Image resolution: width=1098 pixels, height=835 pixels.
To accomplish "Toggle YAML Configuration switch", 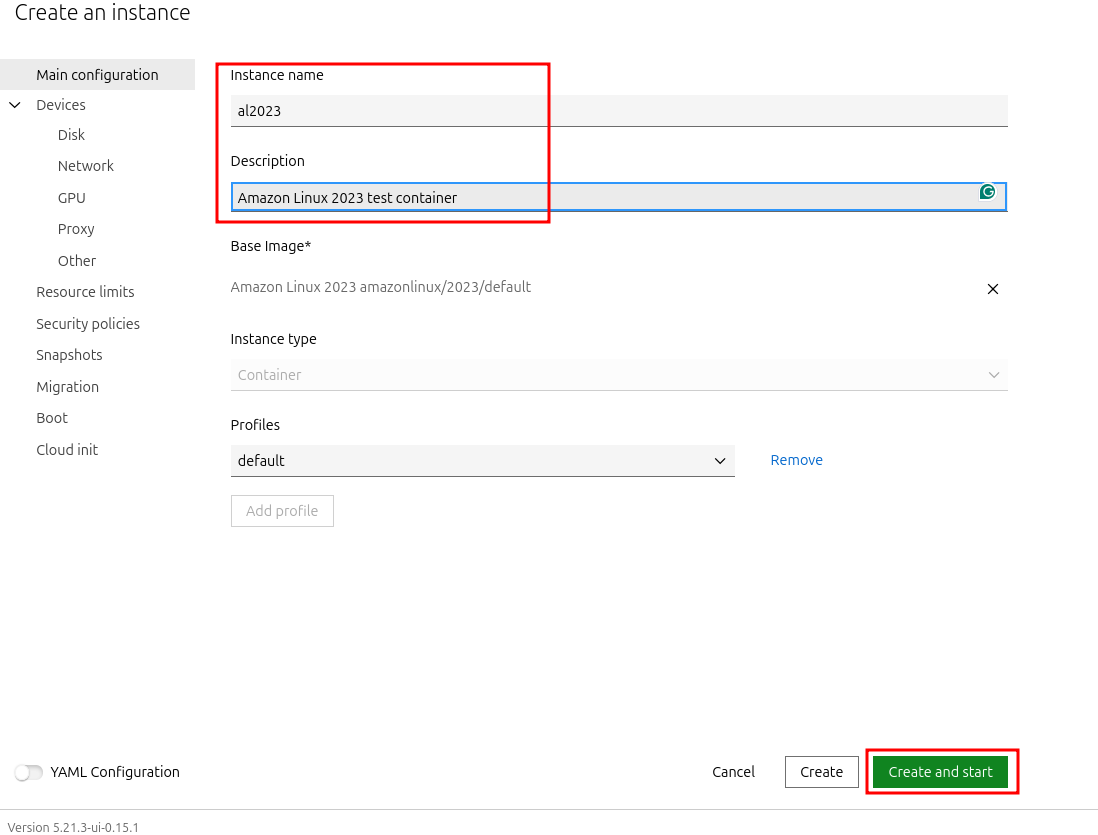I will tap(29, 772).
